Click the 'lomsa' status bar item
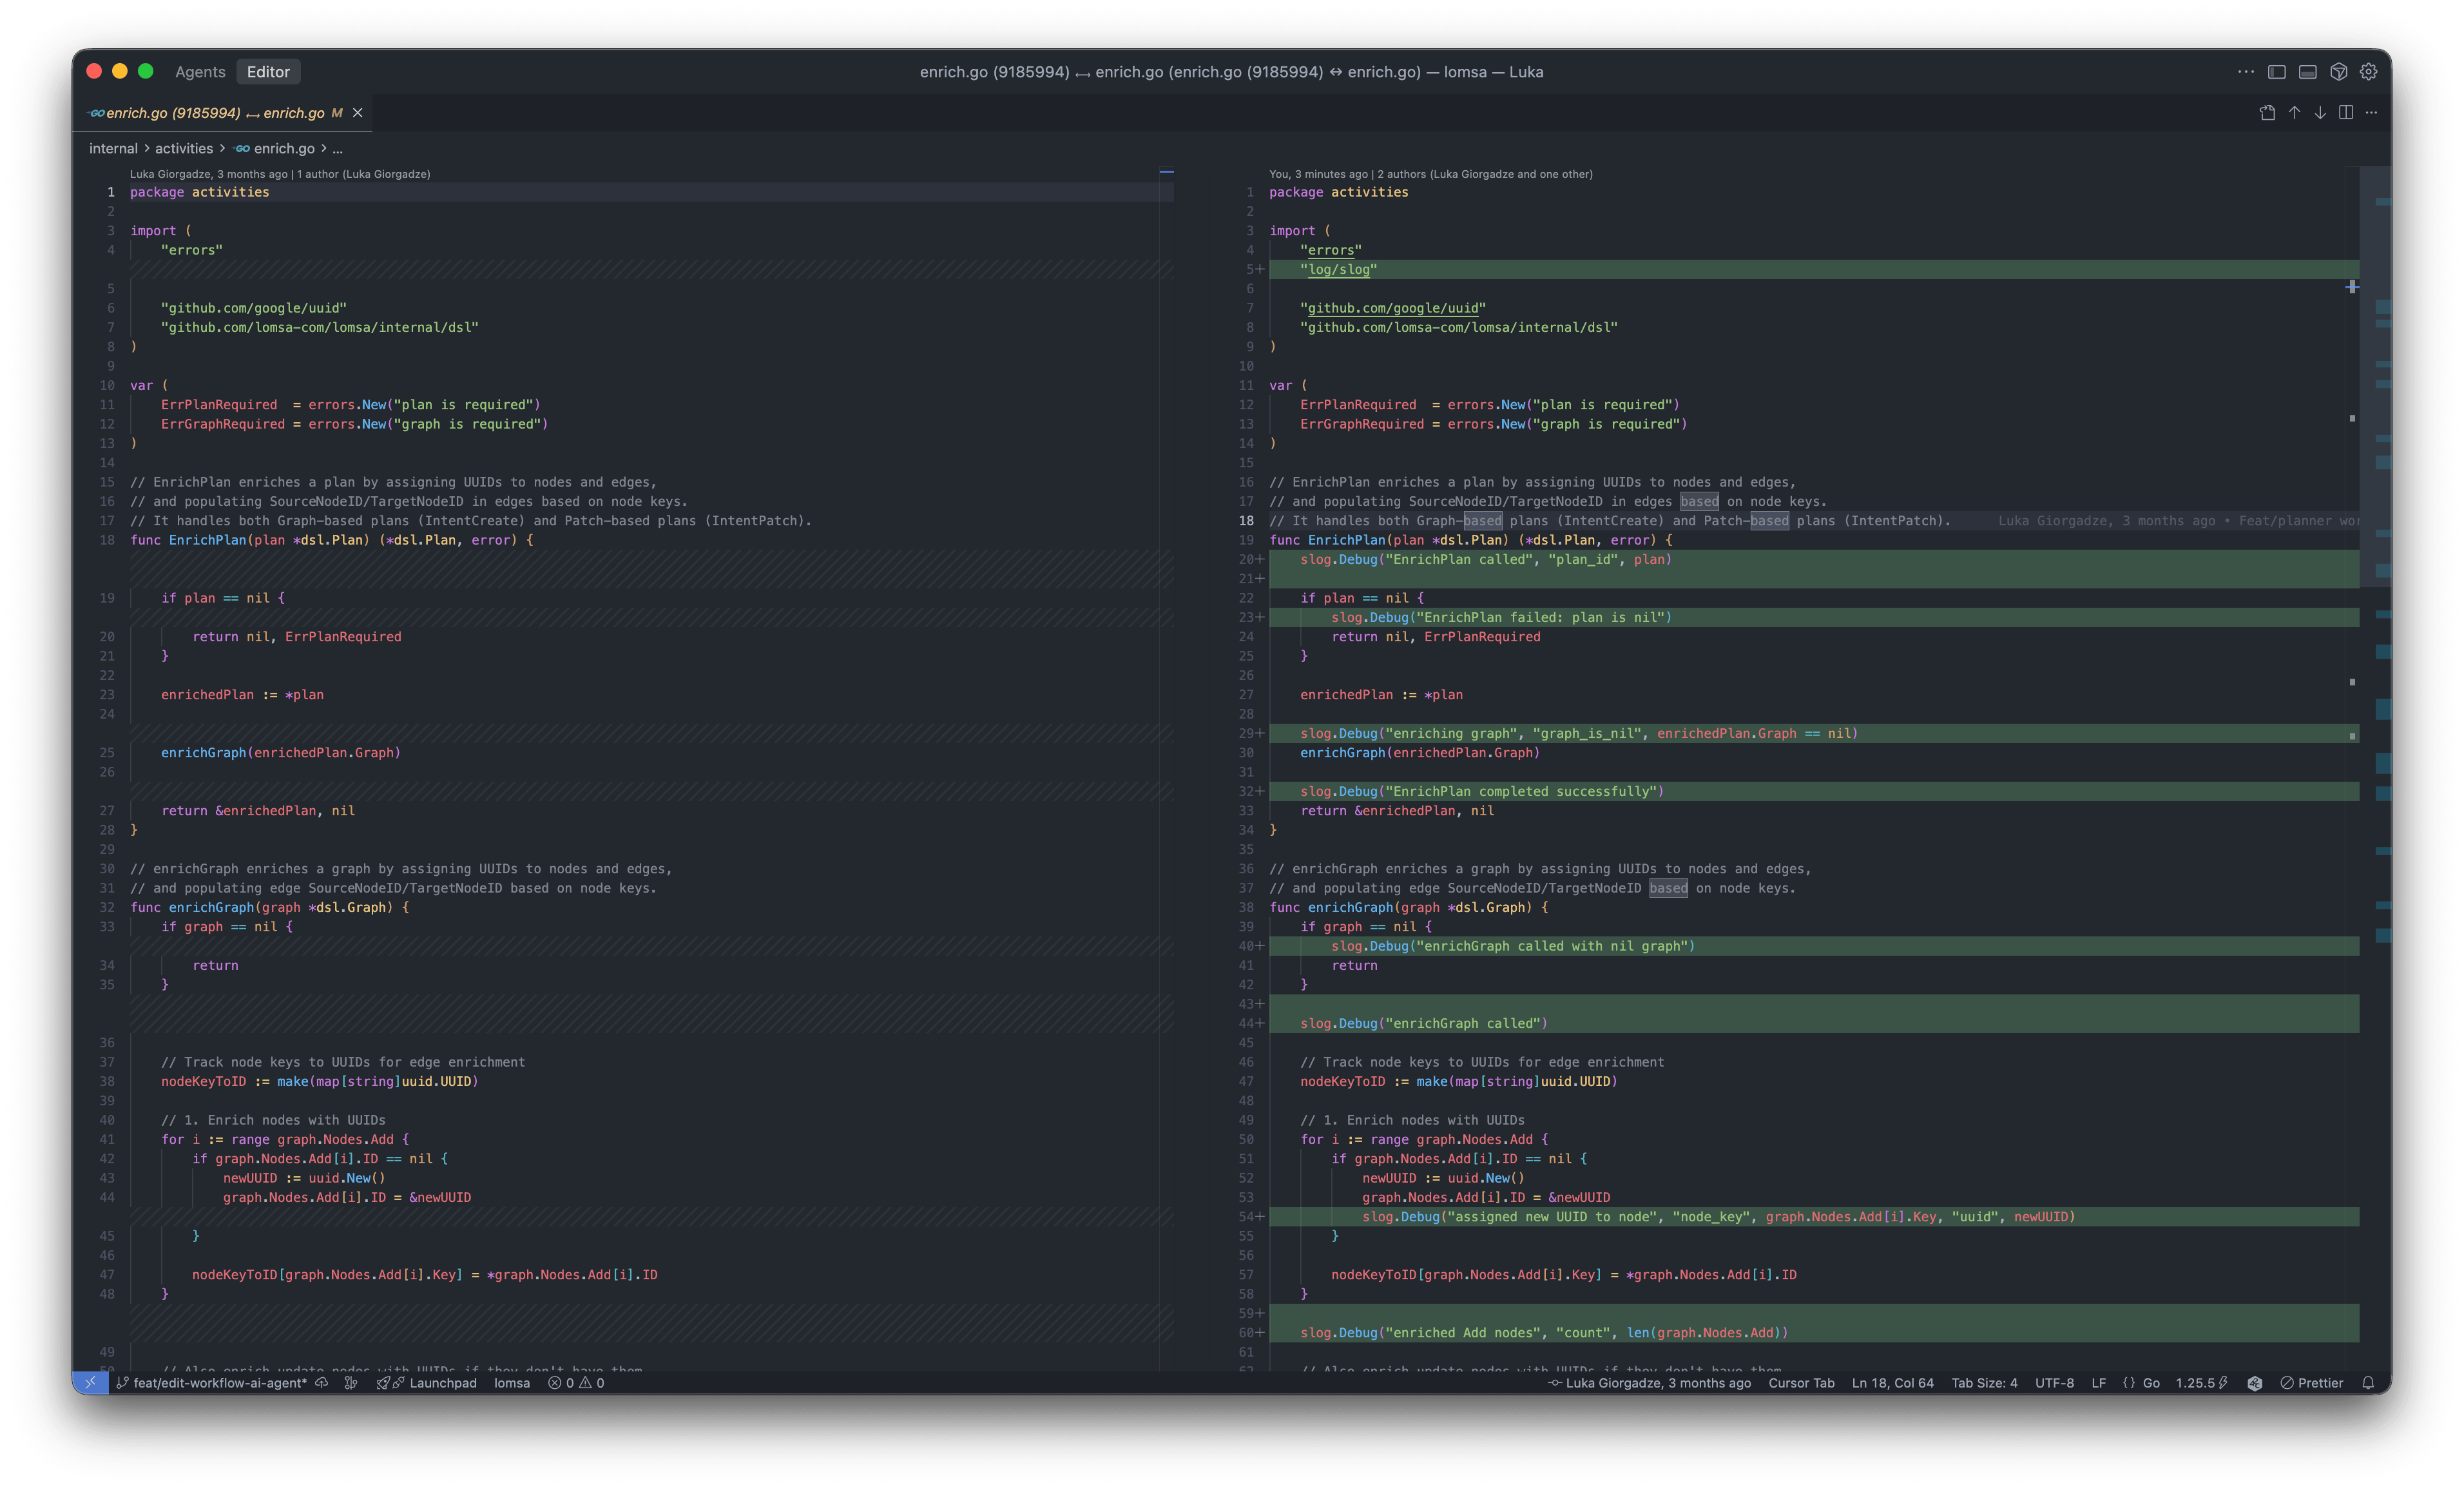The height and width of the screenshot is (1490, 2464). click(x=512, y=1383)
